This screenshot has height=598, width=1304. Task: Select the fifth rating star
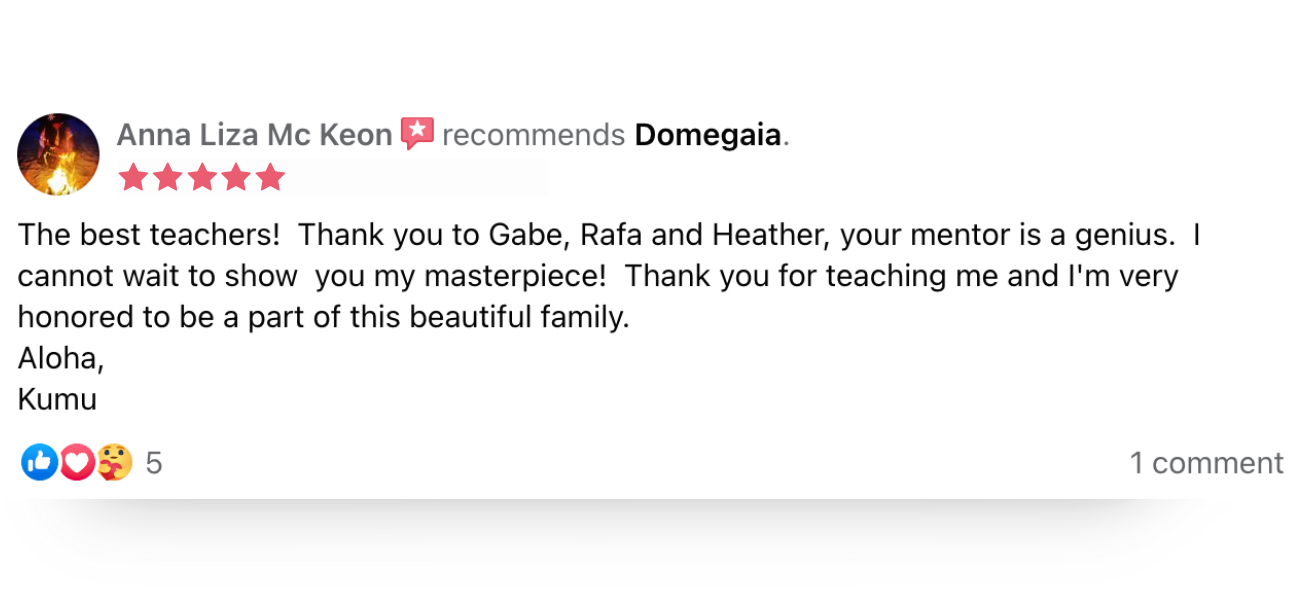[270, 178]
